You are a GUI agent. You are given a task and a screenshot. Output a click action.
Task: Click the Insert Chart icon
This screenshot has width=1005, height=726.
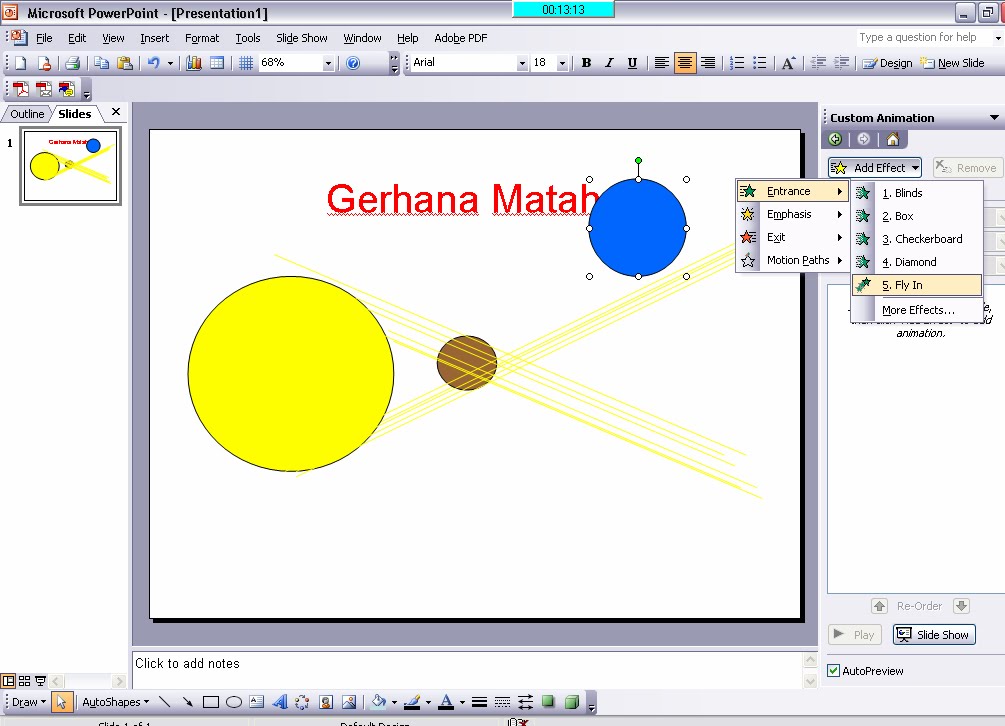(x=195, y=62)
